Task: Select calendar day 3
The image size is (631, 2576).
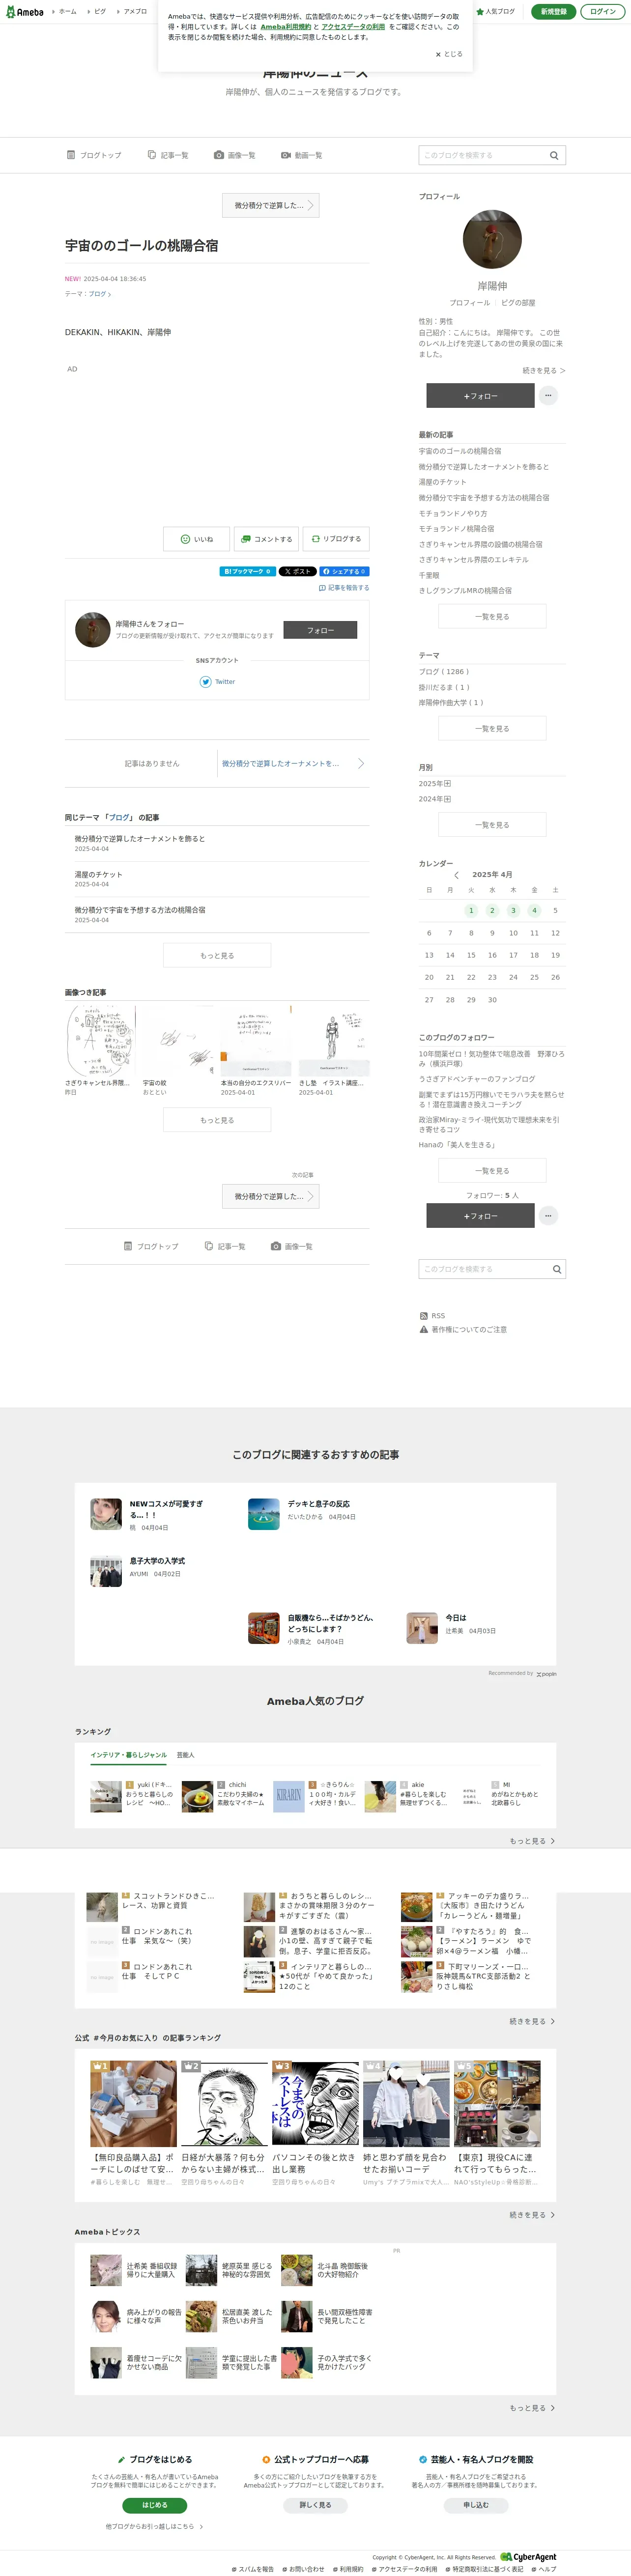Action: pos(513,910)
